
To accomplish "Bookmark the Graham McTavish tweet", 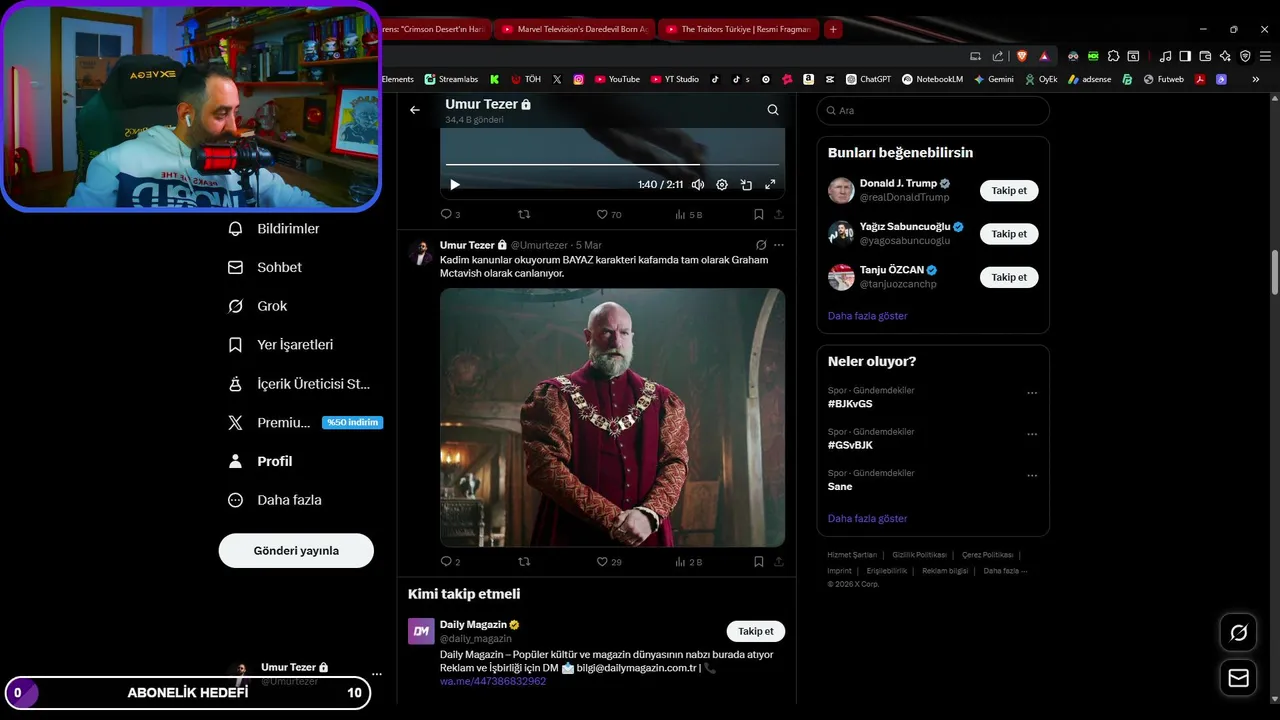I will 759,562.
